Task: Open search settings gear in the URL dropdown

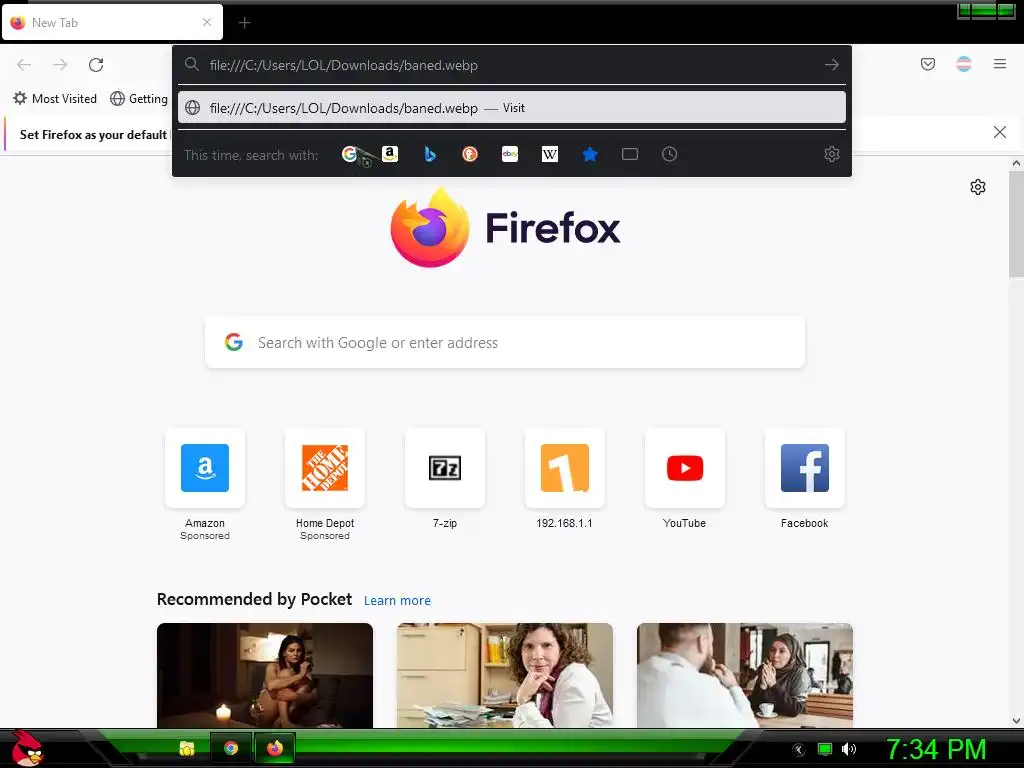Action: [x=831, y=154]
